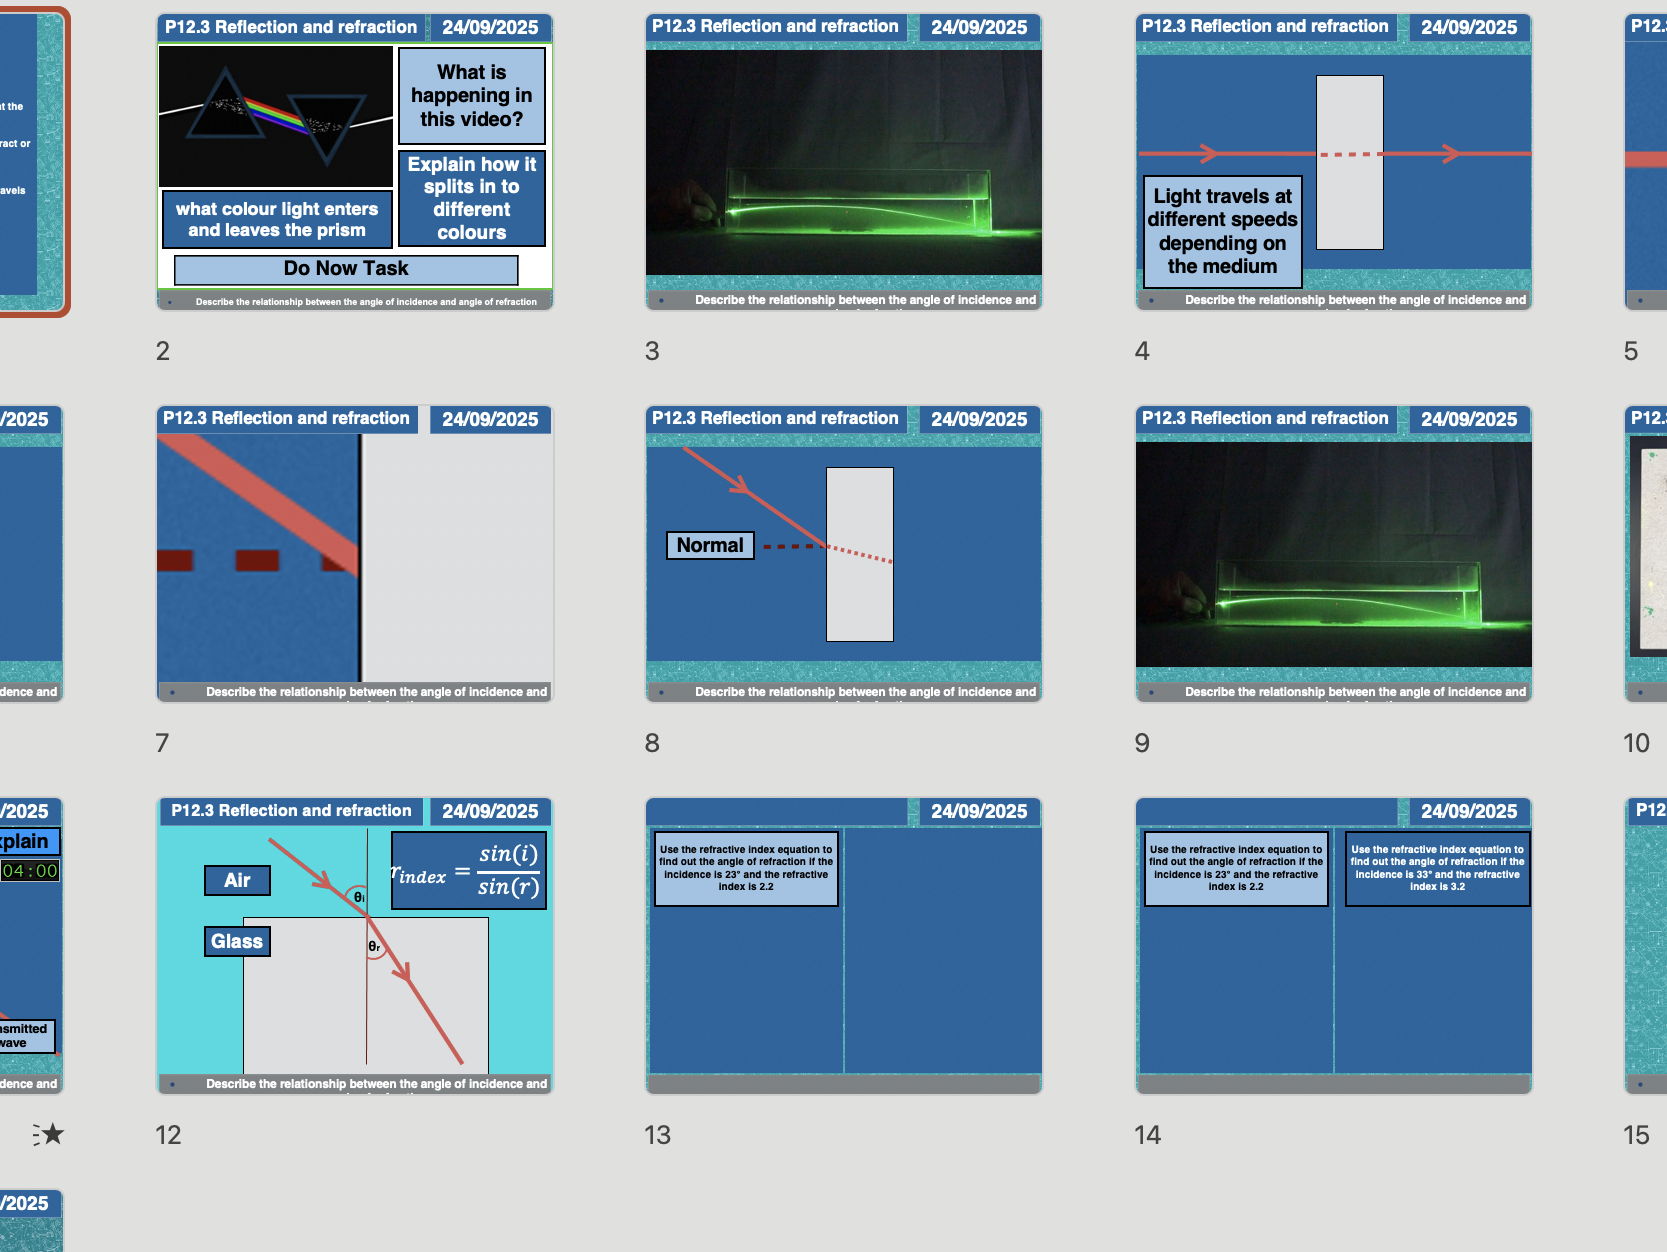The height and width of the screenshot is (1252, 1667).
Task: Select the Do Now Task label on slide 2
Action: coord(346,268)
